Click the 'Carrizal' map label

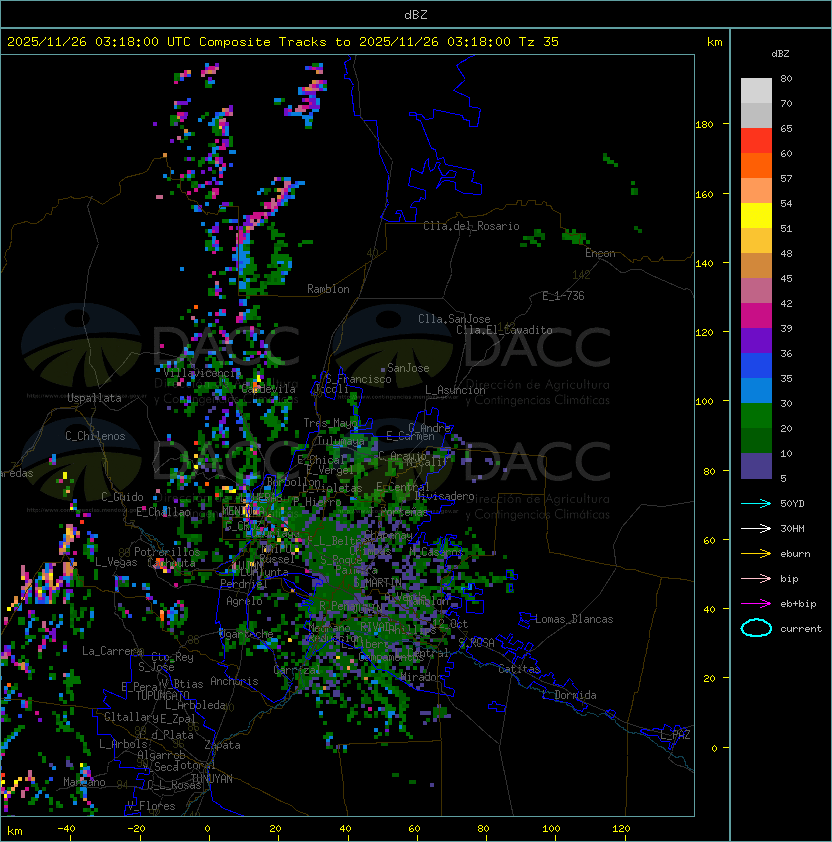click(x=297, y=670)
